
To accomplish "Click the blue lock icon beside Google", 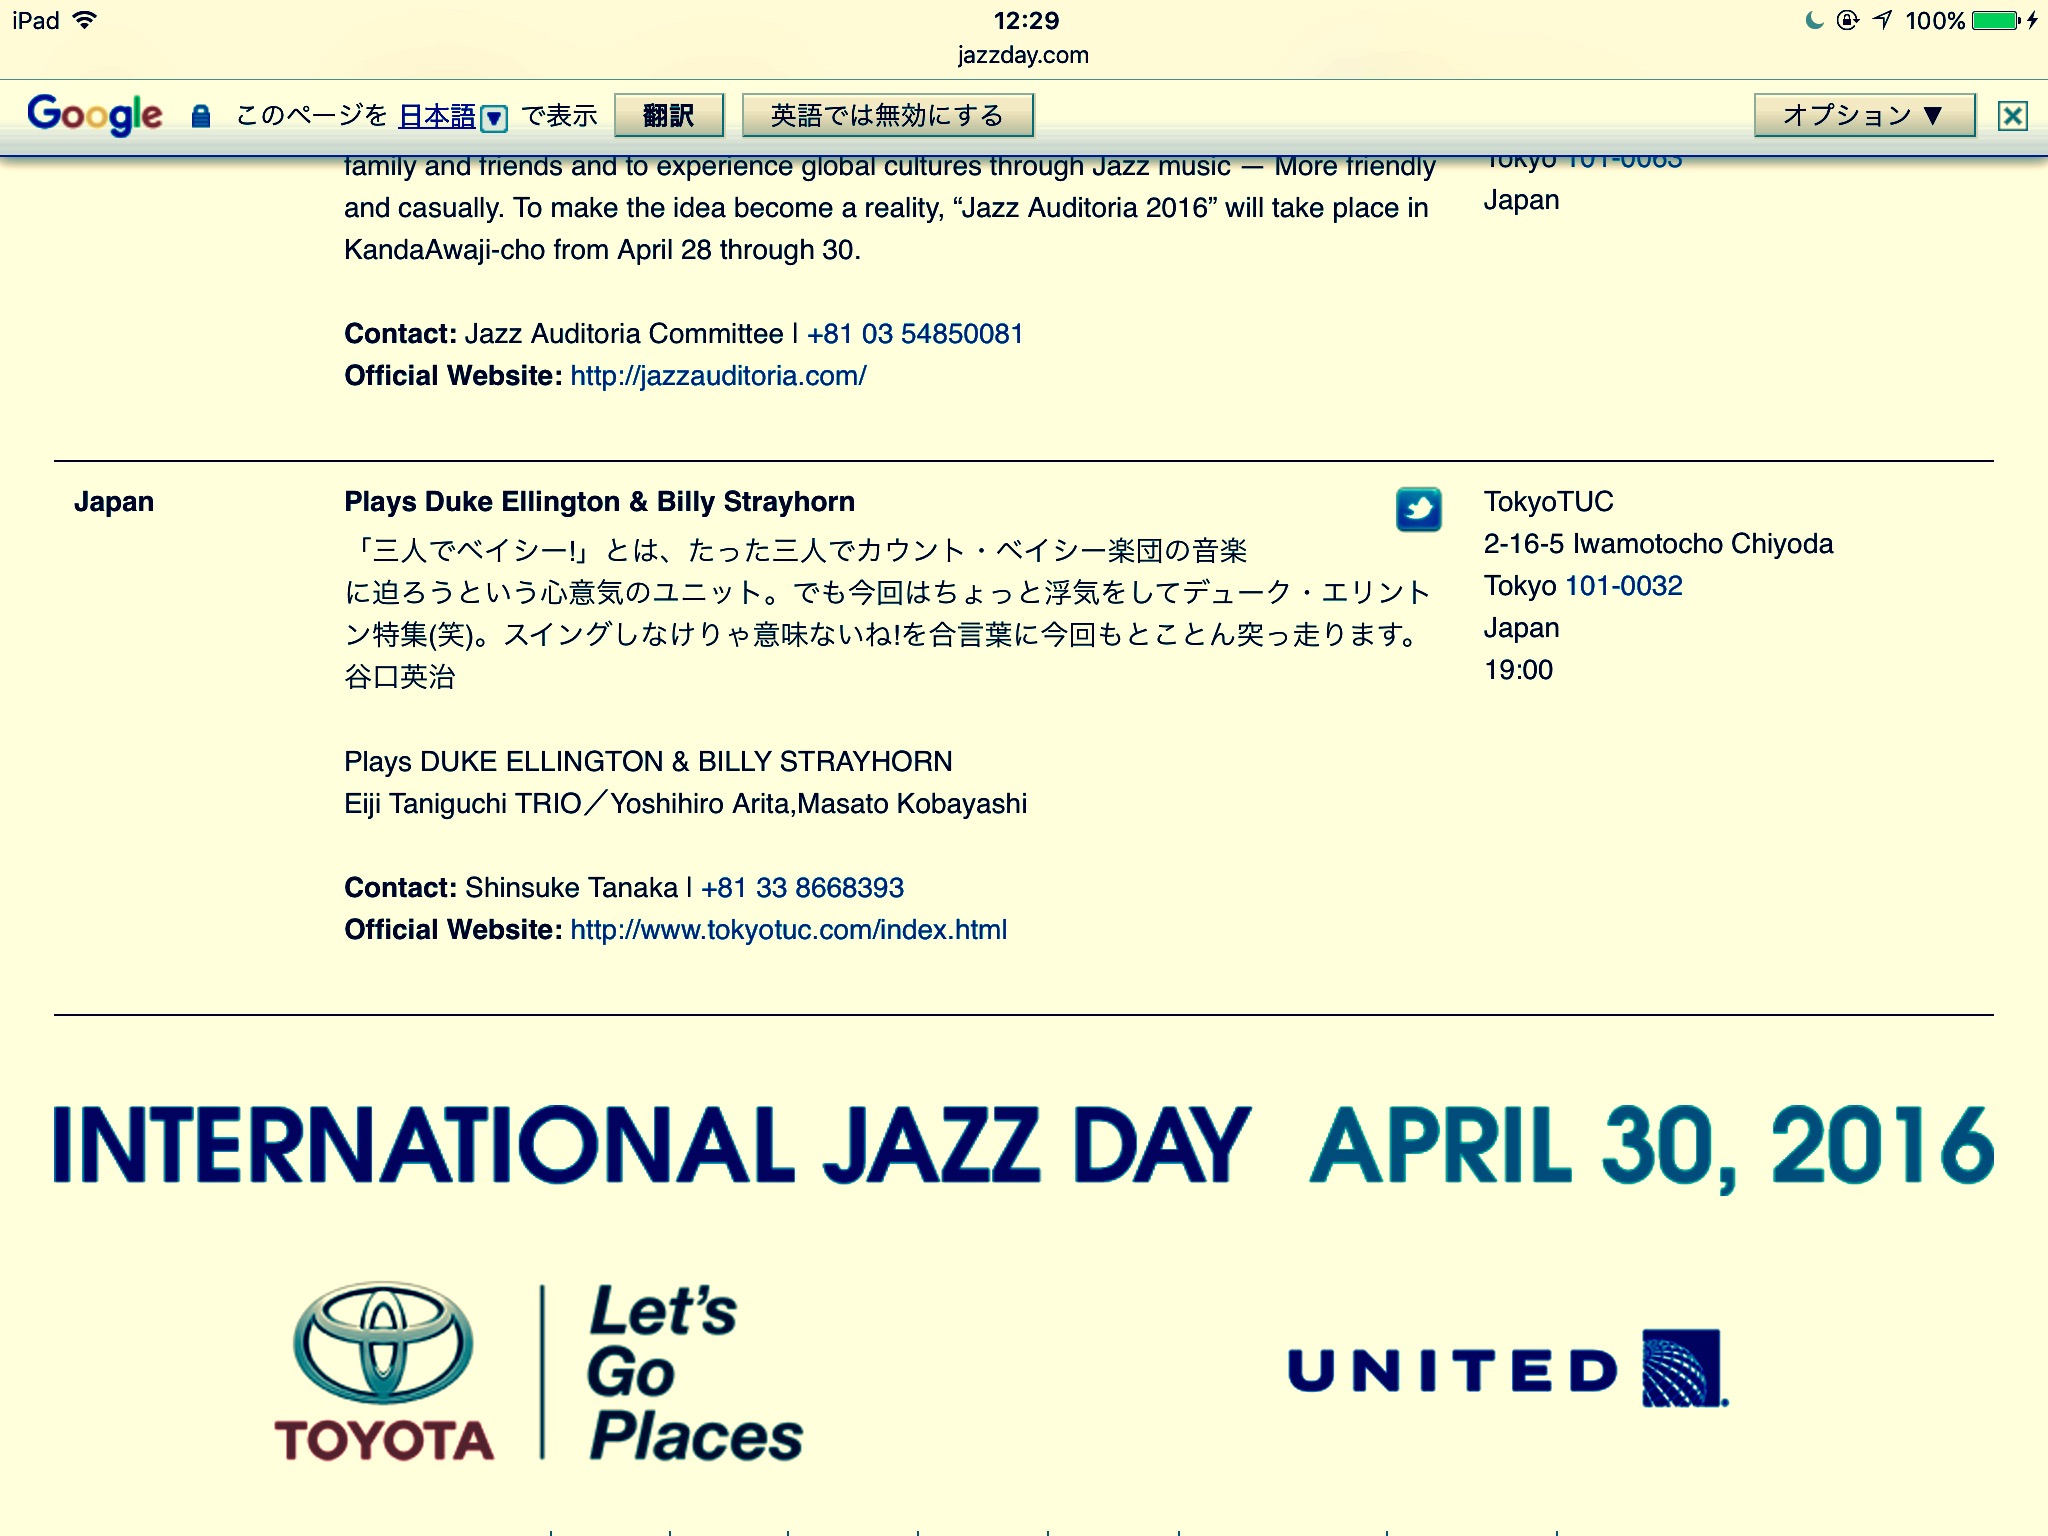I will [201, 116].
